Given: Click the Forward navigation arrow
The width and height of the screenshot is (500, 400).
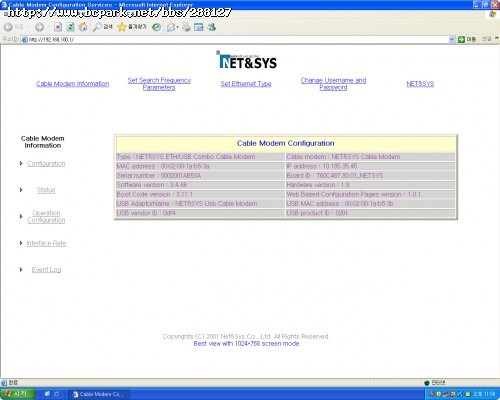Looking at the screenshot, I should click(x=39, y=27).
